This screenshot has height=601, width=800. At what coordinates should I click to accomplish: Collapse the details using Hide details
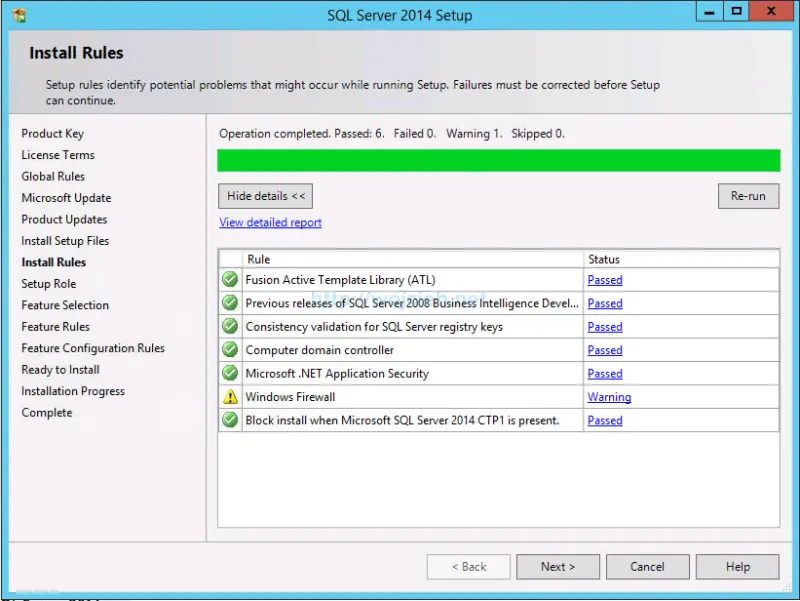(264, 196)
